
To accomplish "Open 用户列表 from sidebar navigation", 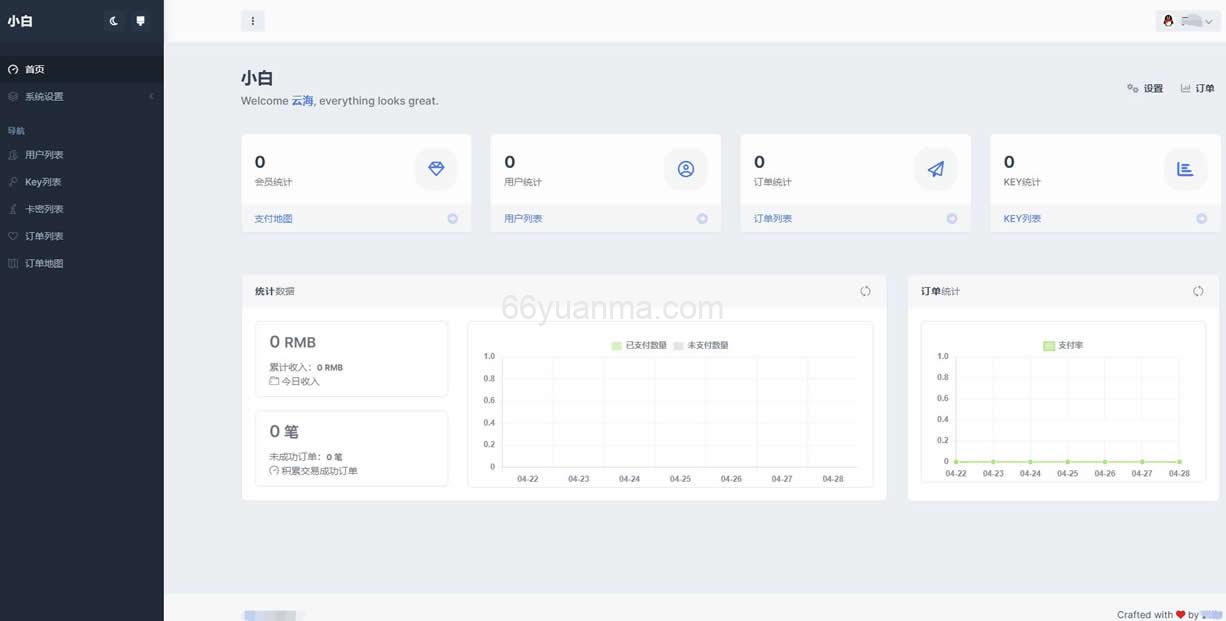I will 44,155.
